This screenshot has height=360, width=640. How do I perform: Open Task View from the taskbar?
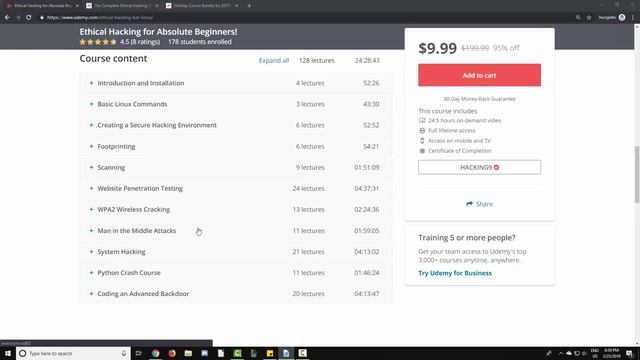[139, 353]
